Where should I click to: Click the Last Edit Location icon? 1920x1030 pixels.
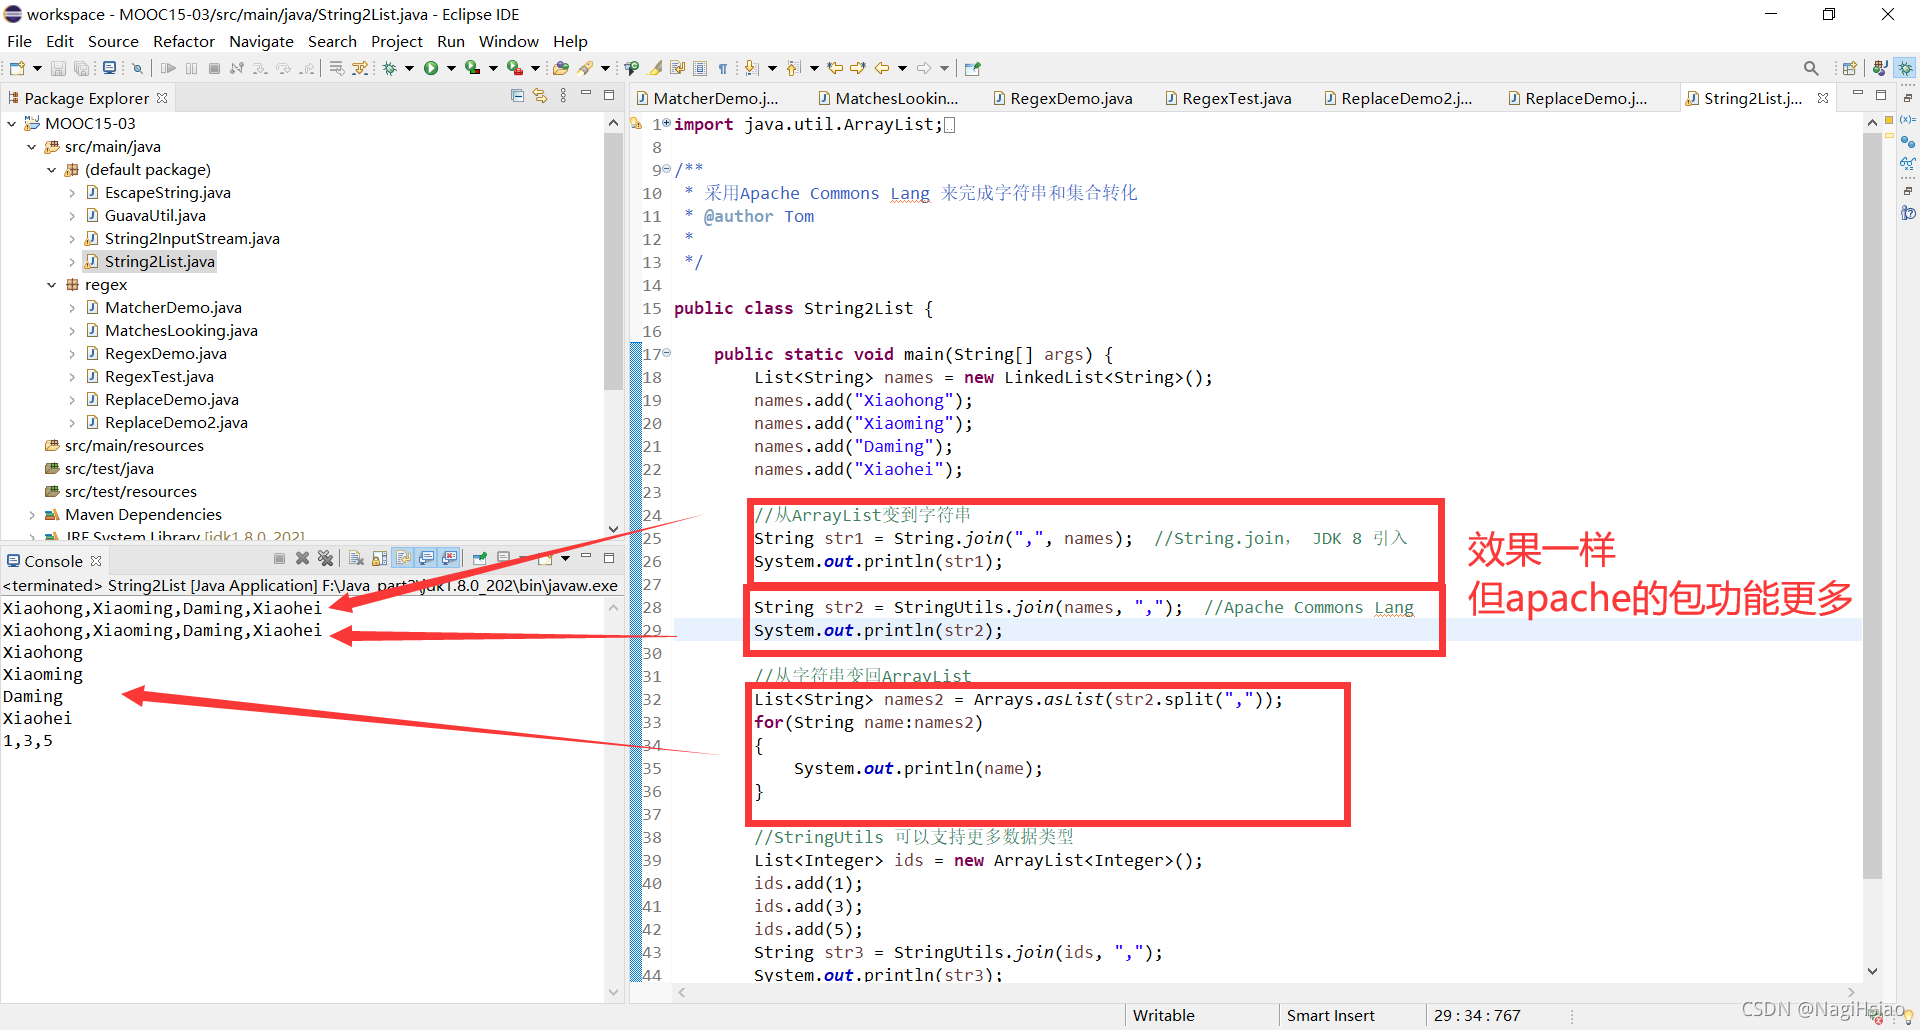[x=835, y=68]
